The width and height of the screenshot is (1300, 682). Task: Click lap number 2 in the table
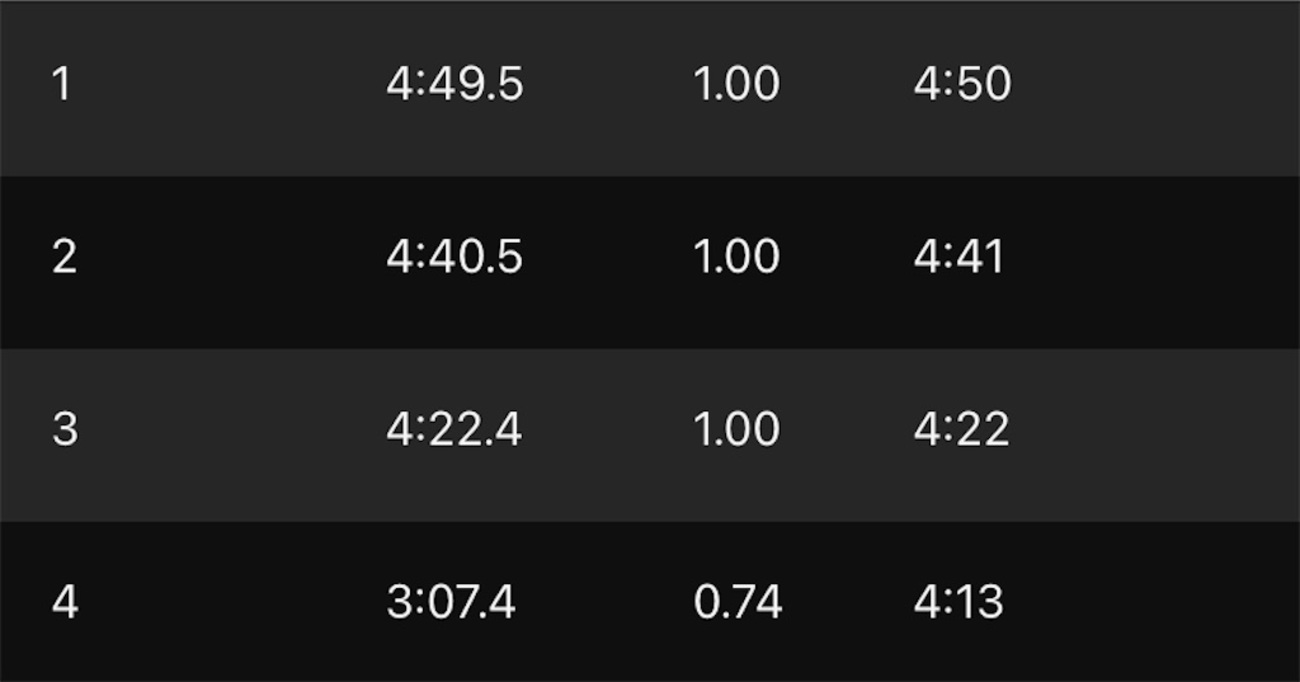(64, 257)
